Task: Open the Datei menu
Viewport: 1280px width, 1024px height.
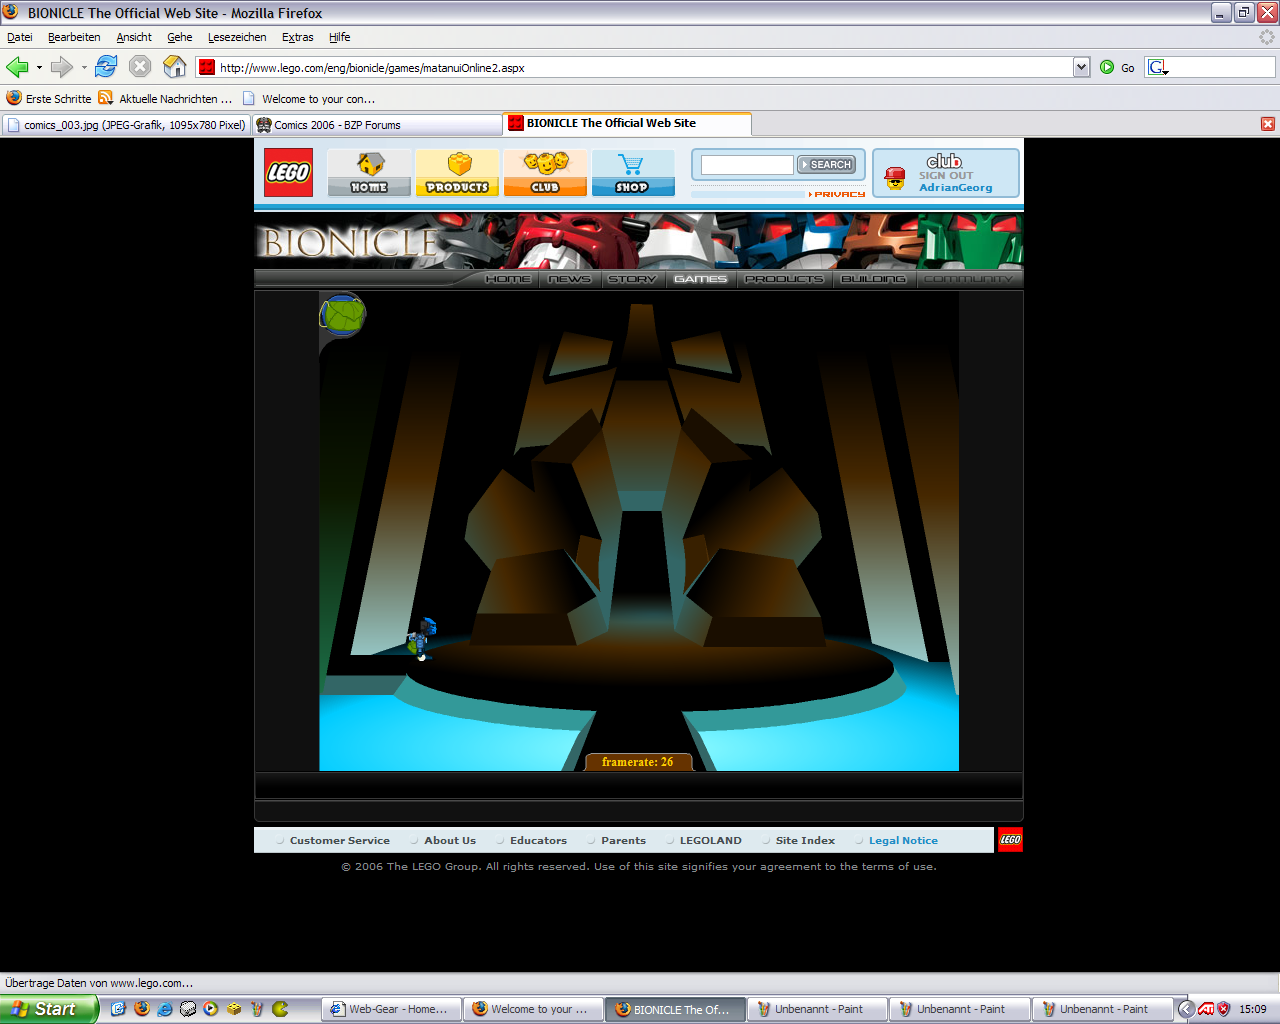Action: tap(20, 37)
